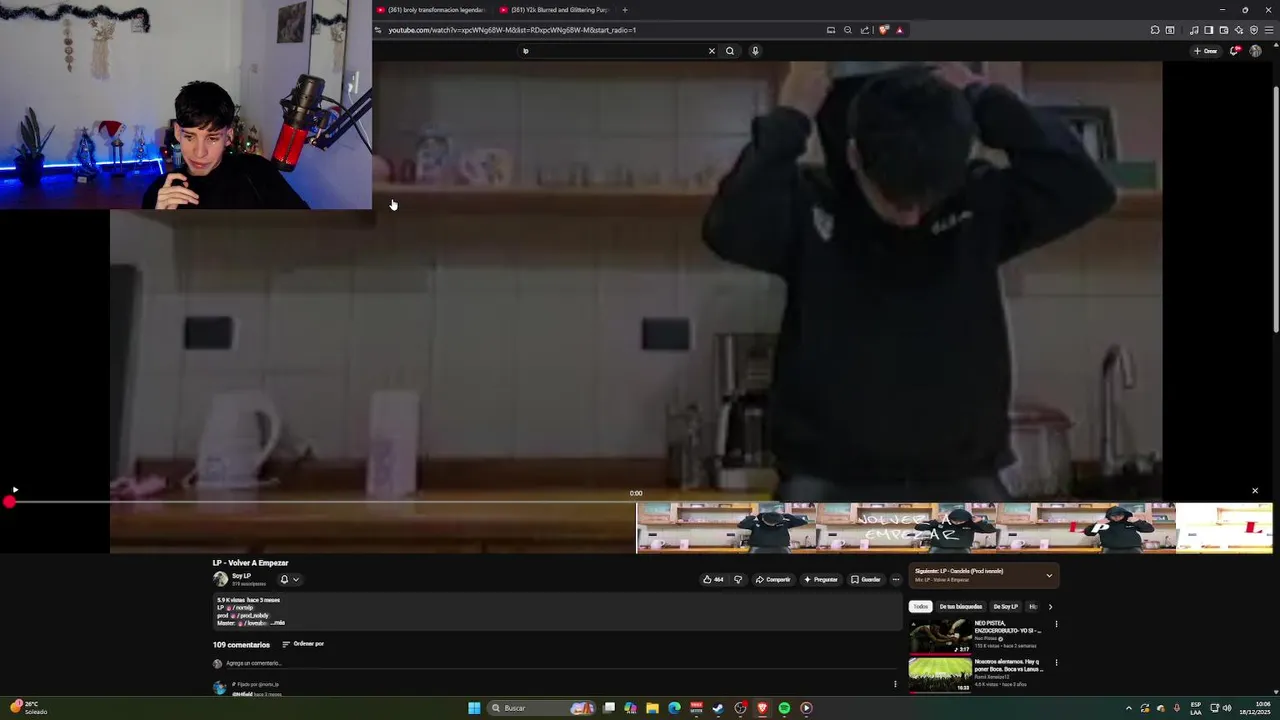Switch to the broly transformacion legendaria tab
Viewport: 1280px width, 720px height.
click(x=431, y=10)
